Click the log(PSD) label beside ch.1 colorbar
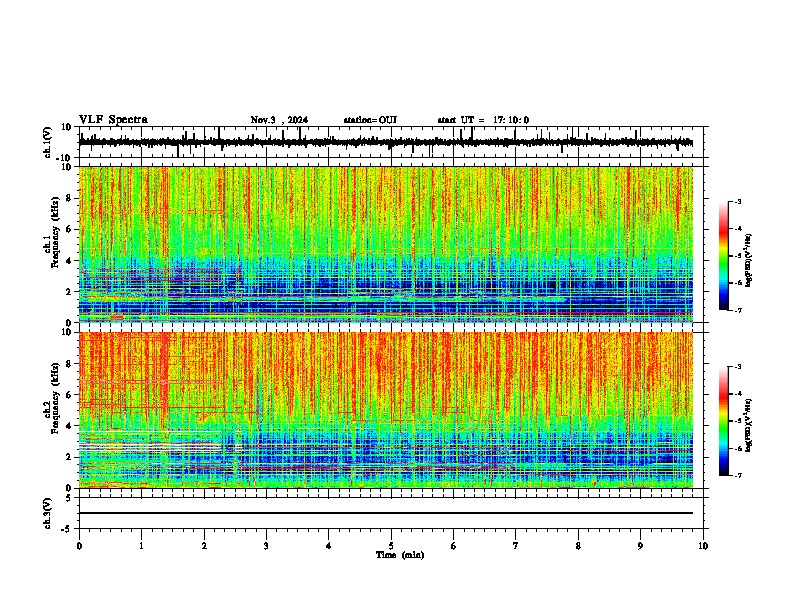 coord(748,260)
